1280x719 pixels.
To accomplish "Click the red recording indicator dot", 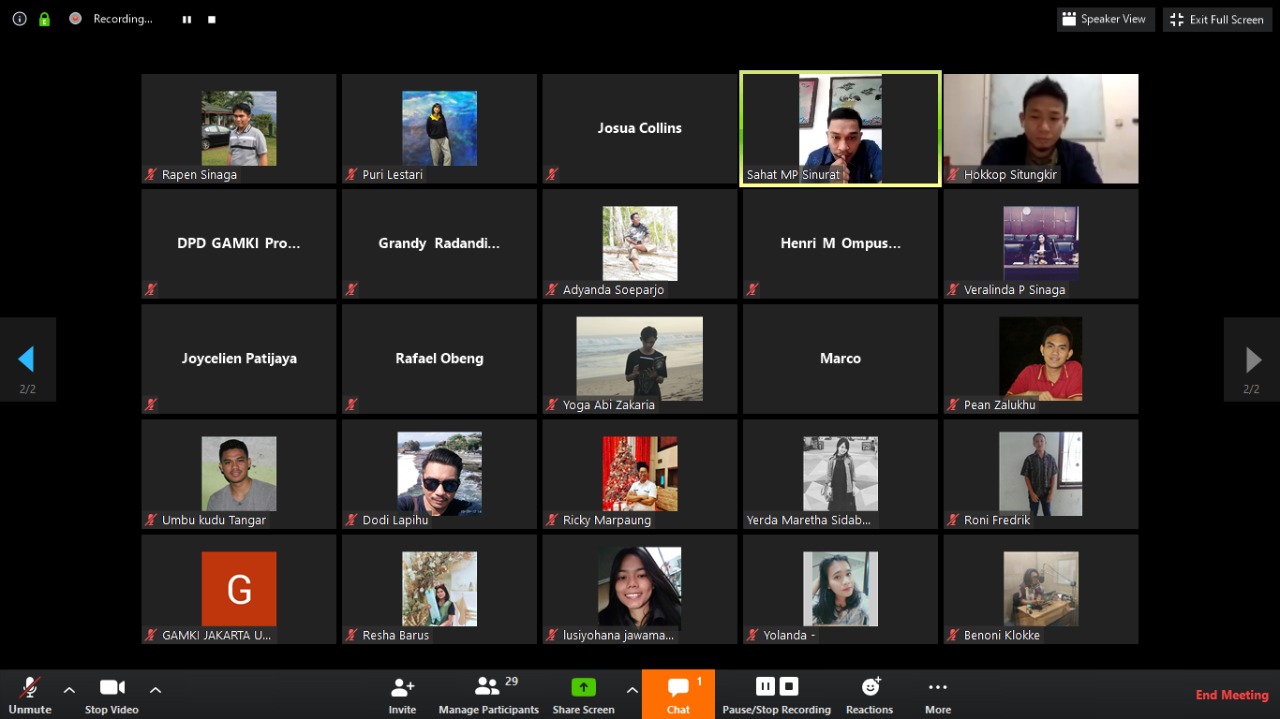I will tap(75, 19).
